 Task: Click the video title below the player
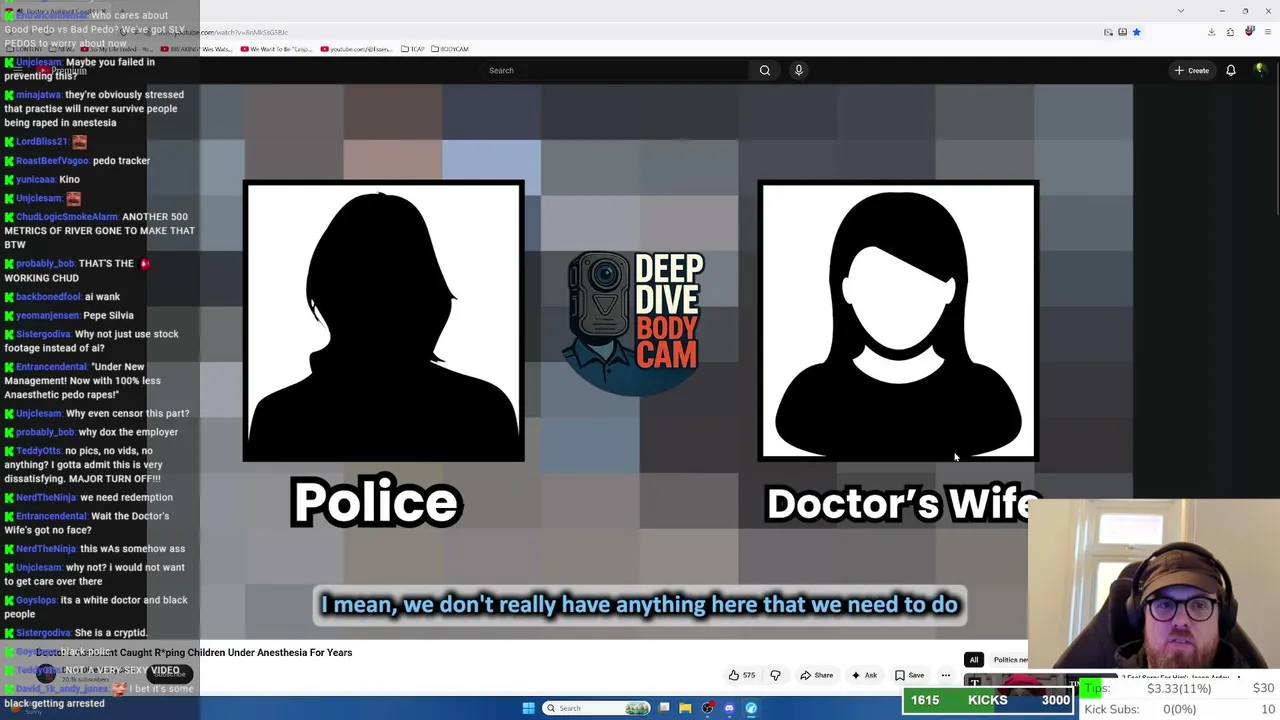click(196, 653)
